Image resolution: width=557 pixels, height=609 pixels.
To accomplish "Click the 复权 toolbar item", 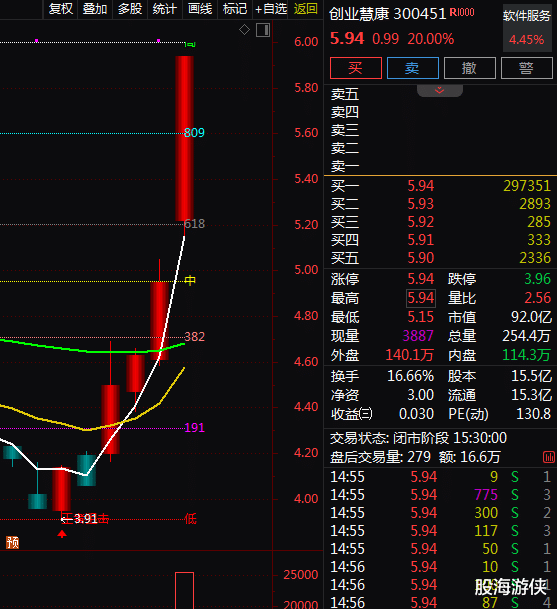I will tap(60, 9).
